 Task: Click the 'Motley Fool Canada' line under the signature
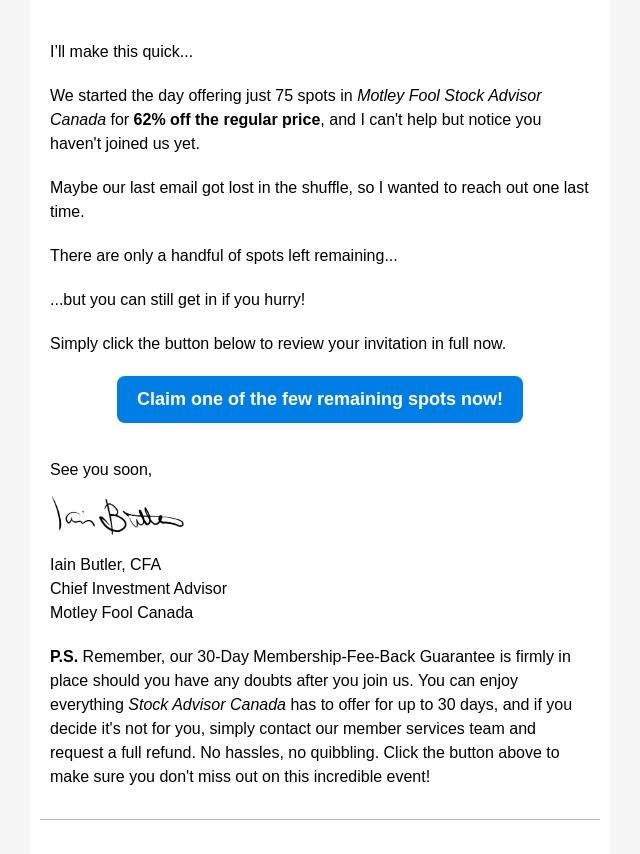[x=121, y=613]
